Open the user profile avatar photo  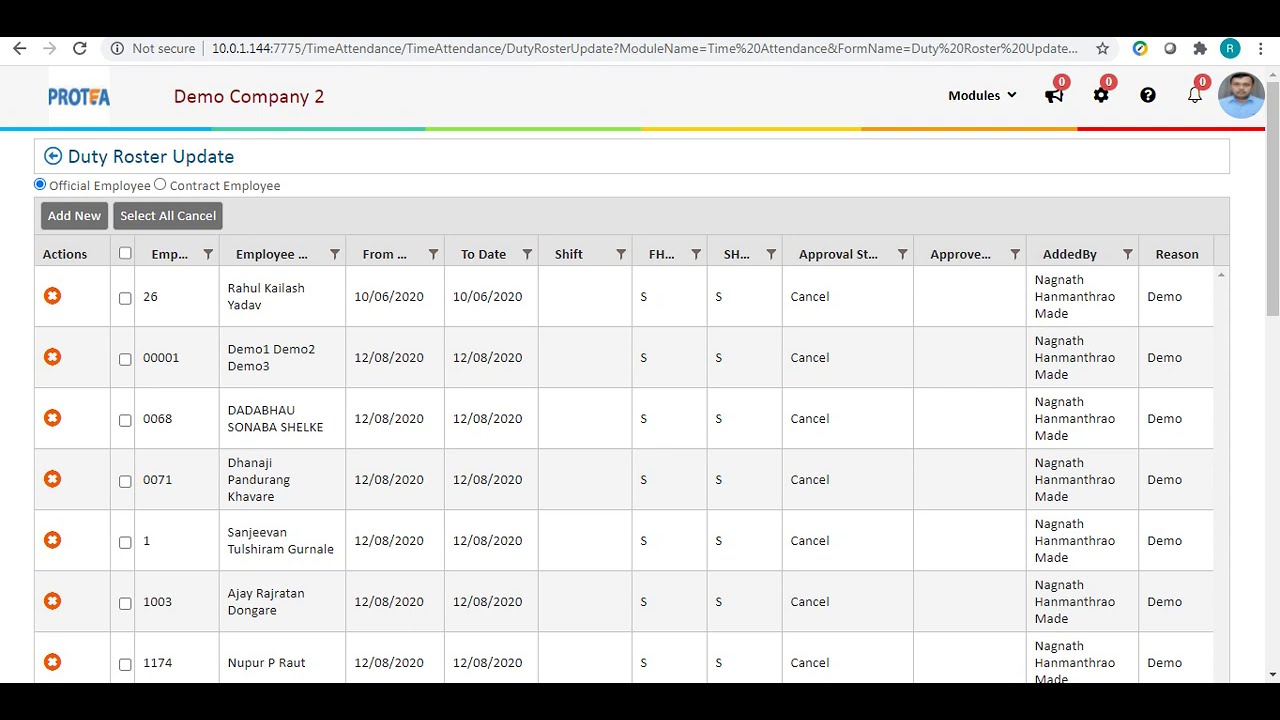click(1241, 96)
